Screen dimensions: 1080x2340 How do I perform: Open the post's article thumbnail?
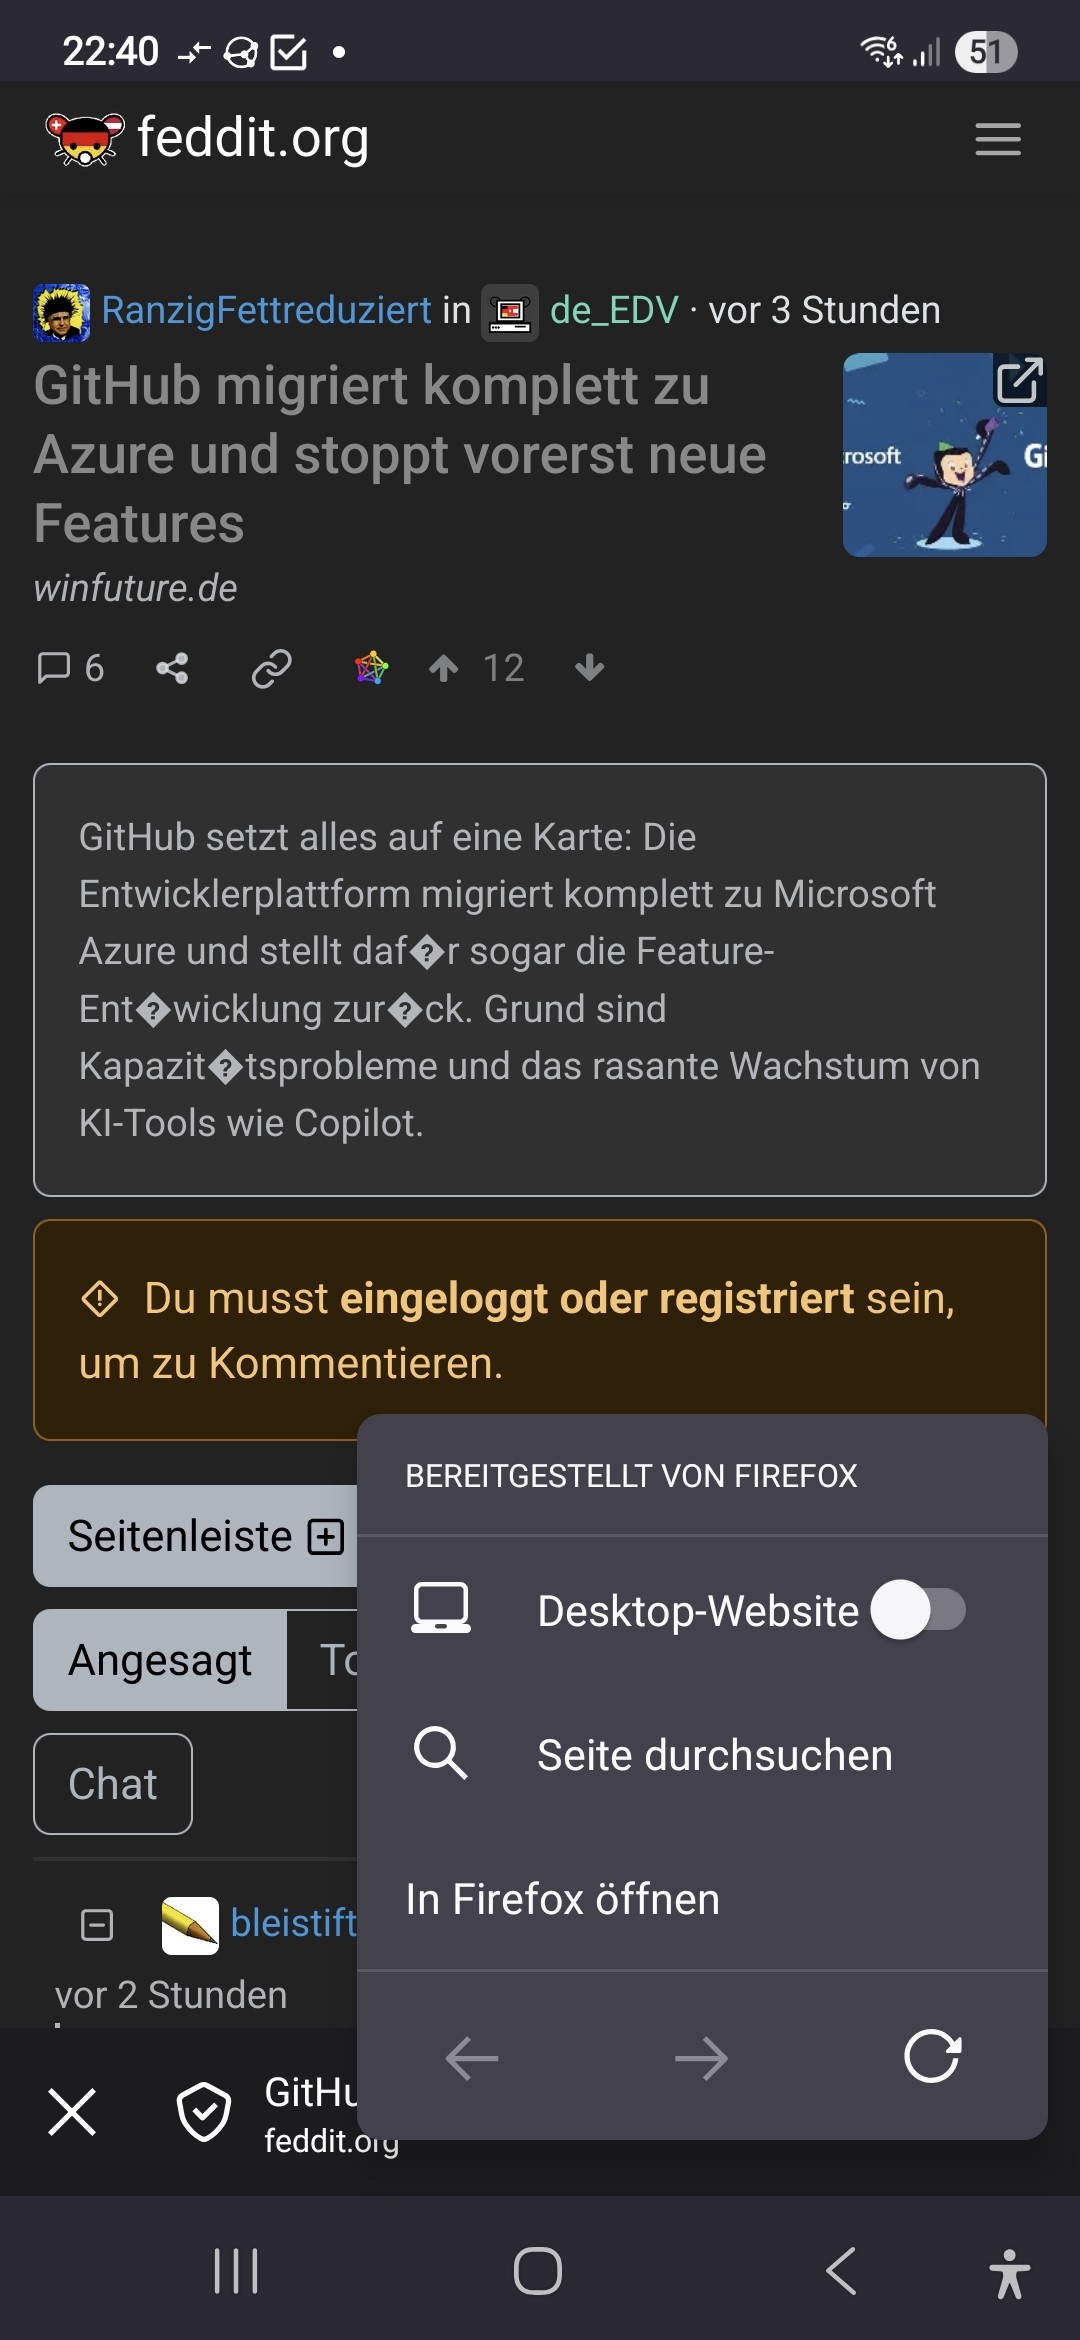pos(944,455)
